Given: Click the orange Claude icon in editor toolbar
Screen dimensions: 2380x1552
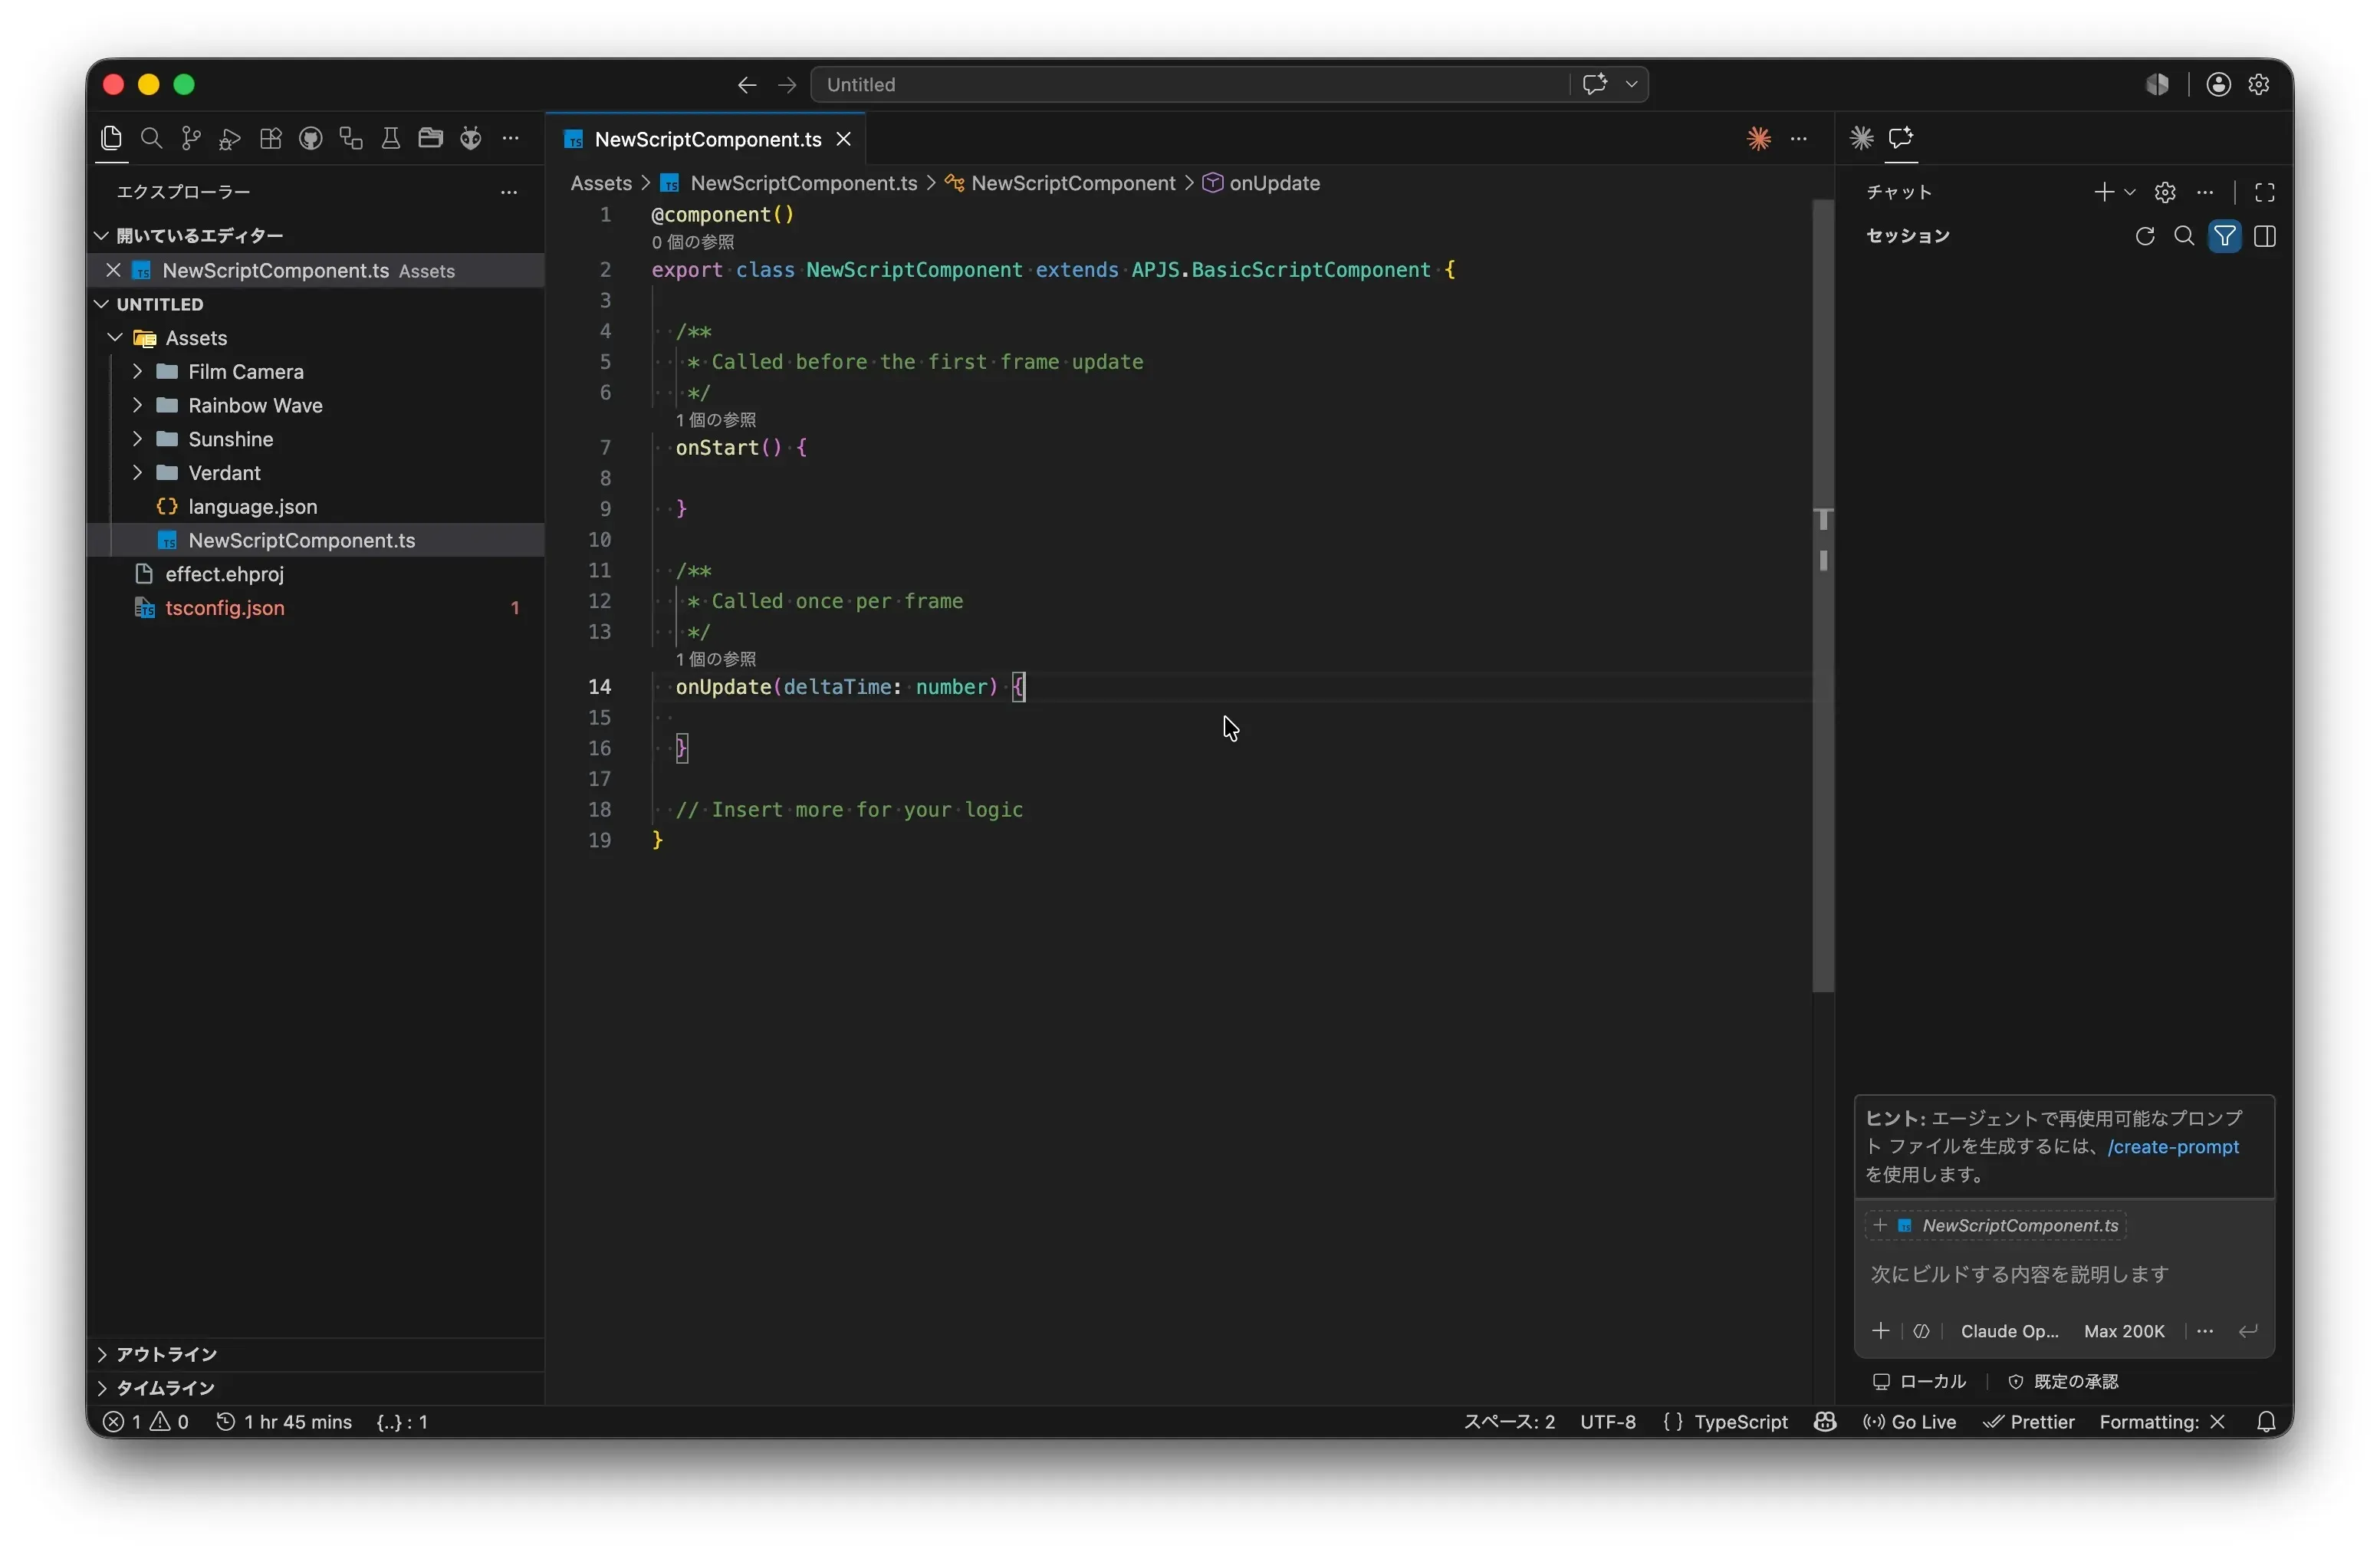Looking at the screenshot, I should pos(1759,138).
